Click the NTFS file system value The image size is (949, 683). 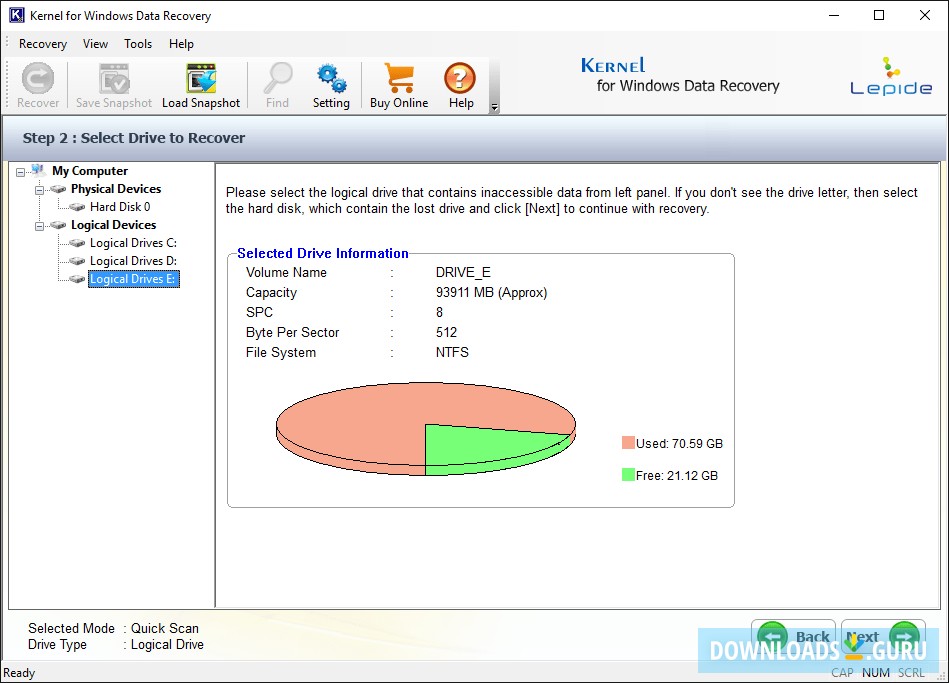click(x=452, y=352)
